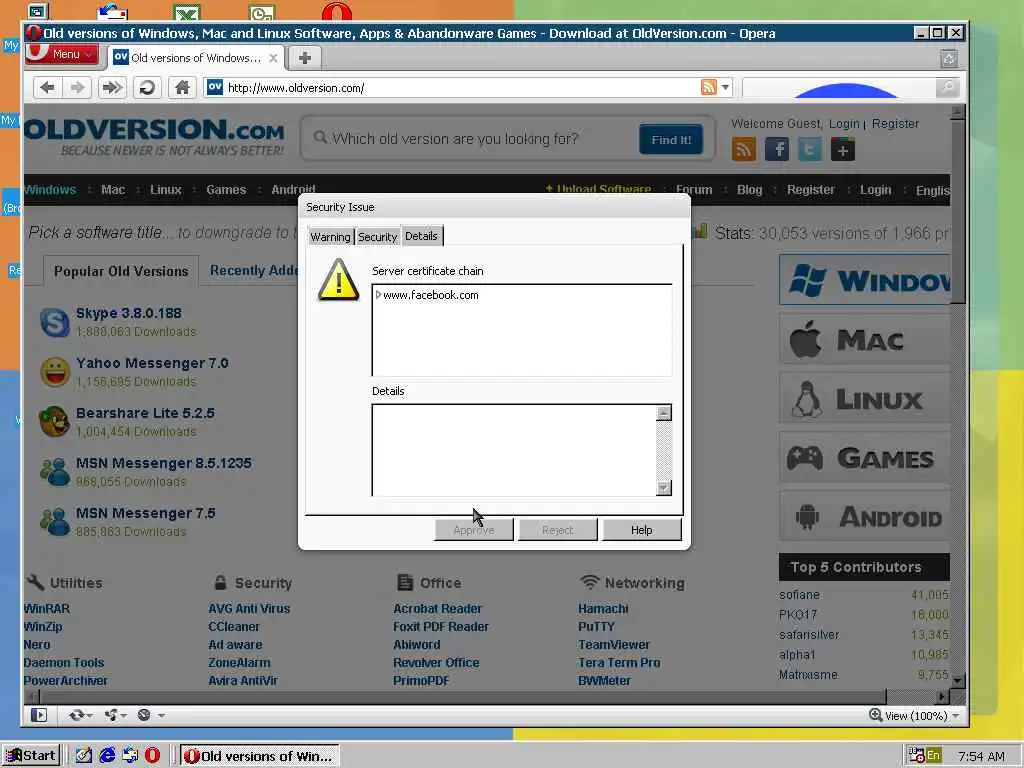
Task: Click the Linux penguin category banner
Action: (x=864, y=398)
